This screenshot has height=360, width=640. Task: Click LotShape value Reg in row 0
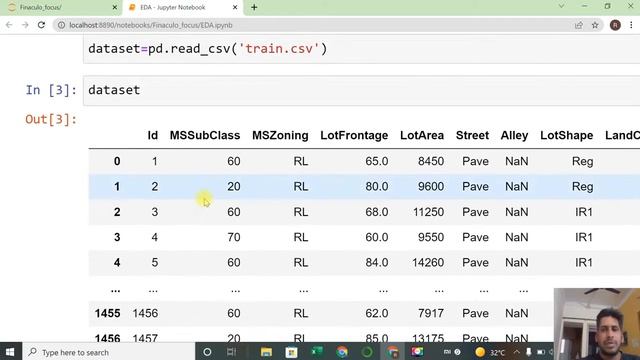pos(582,161)
